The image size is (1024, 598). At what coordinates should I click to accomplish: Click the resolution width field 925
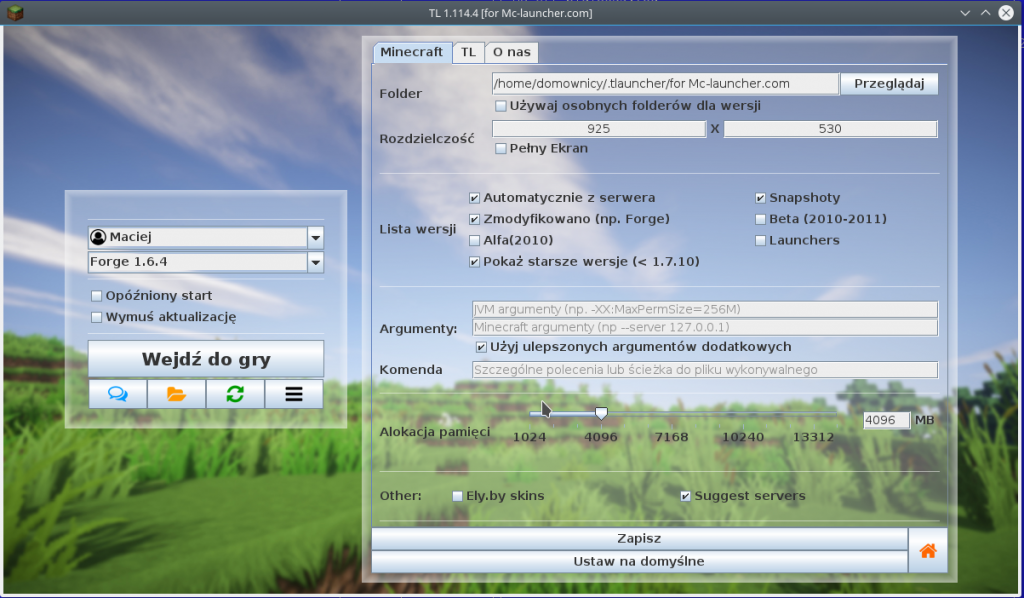coord(599,129)
